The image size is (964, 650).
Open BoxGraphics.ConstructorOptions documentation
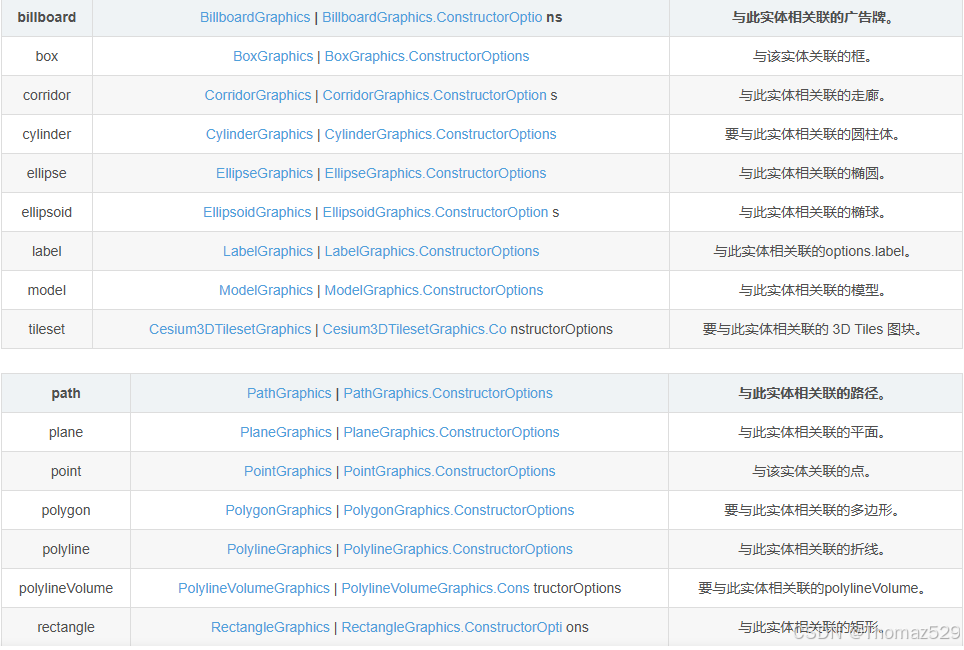426,56
